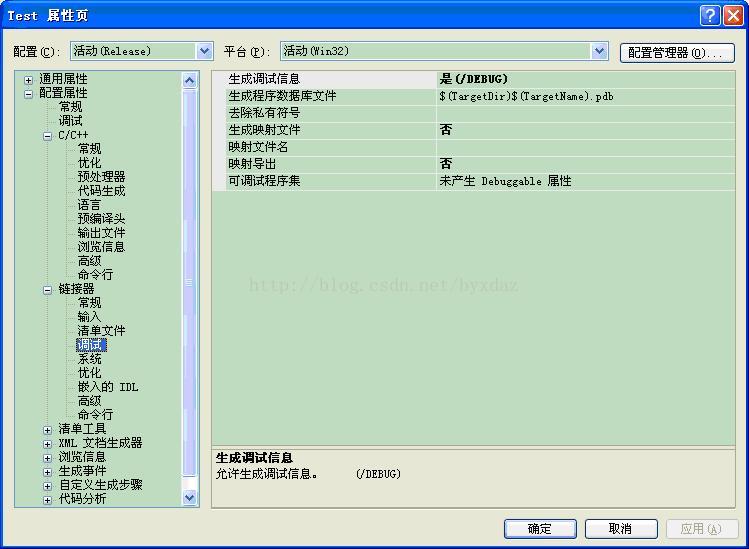
Task: Collapse the C/C++ tree node
Action: (x=47, y=136)
